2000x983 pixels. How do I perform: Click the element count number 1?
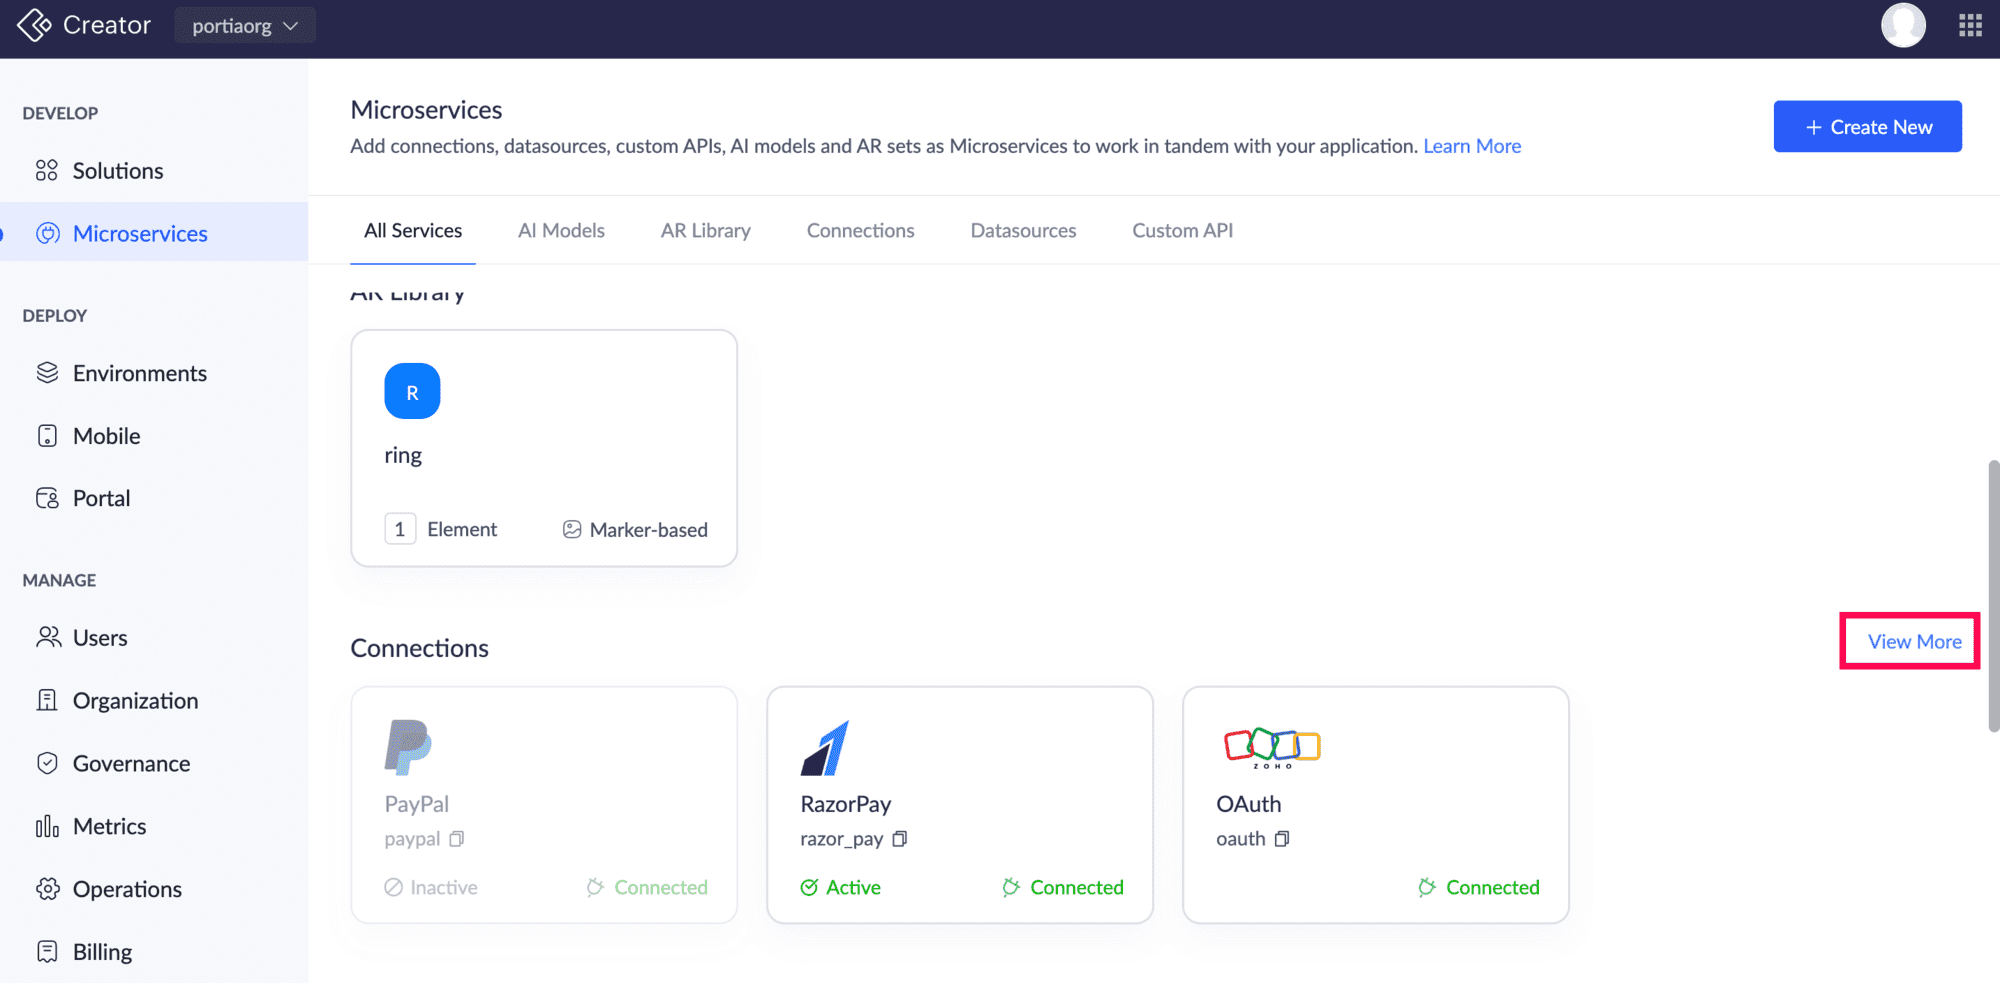400,529
